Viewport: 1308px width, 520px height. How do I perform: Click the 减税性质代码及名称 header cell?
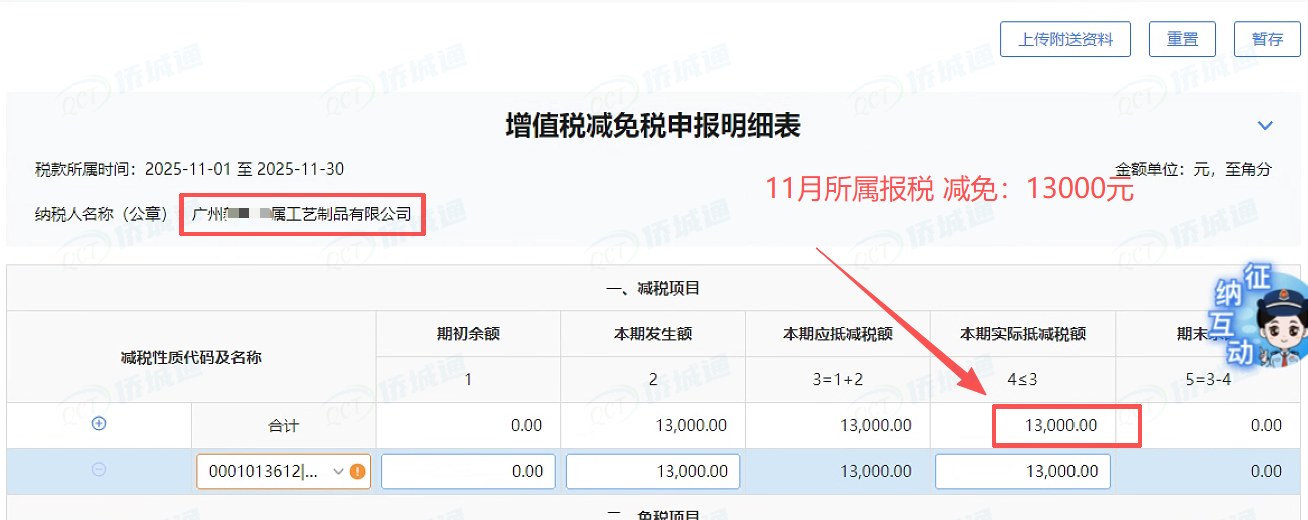tap(191, 357)
